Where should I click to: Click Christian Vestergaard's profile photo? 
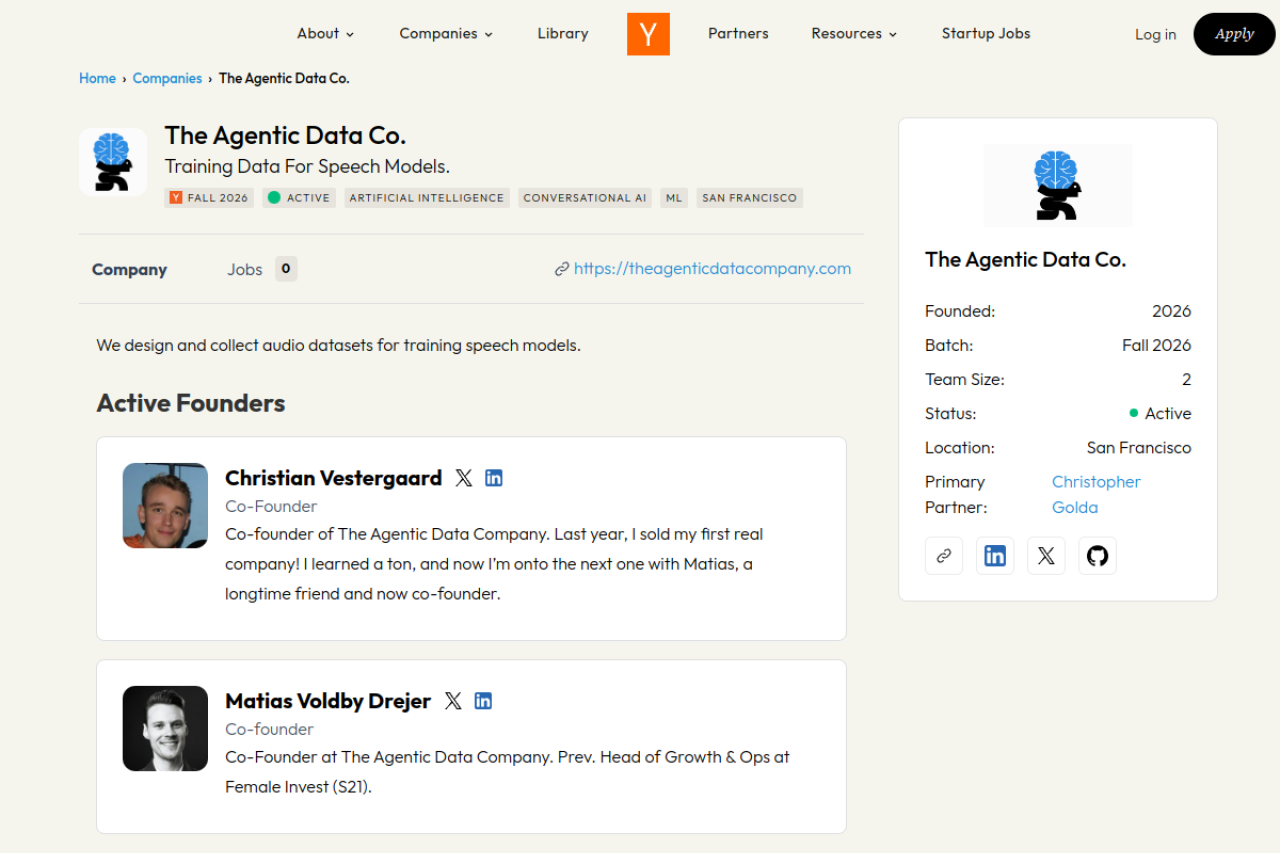click(x=165, y=505)
